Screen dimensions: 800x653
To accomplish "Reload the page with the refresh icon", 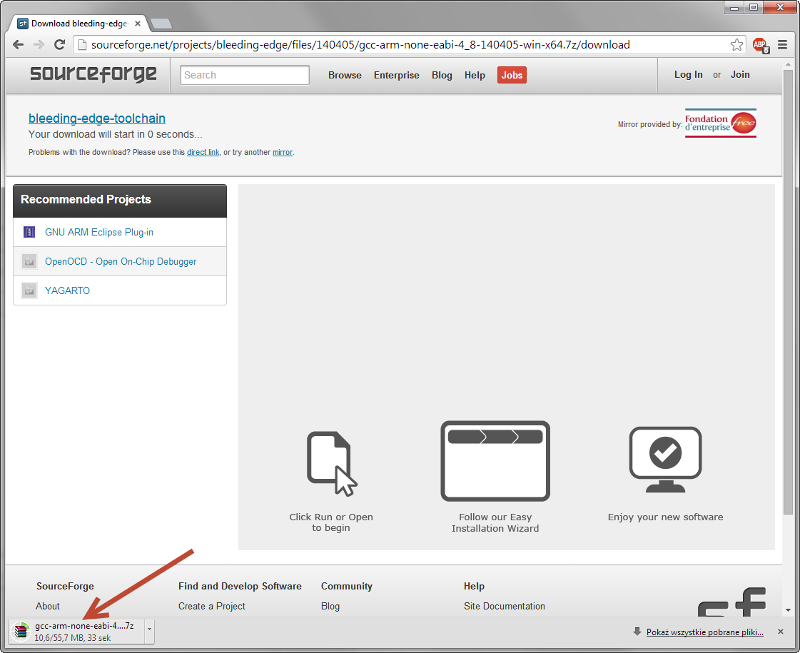I will tap(60, 45).
